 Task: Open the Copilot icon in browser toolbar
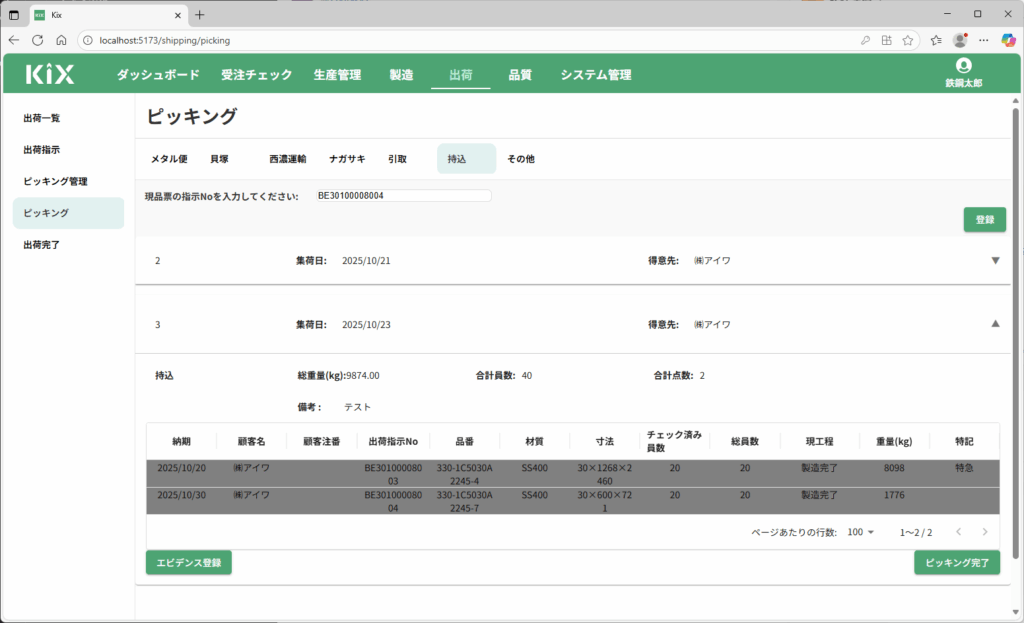pos(1008,40)
